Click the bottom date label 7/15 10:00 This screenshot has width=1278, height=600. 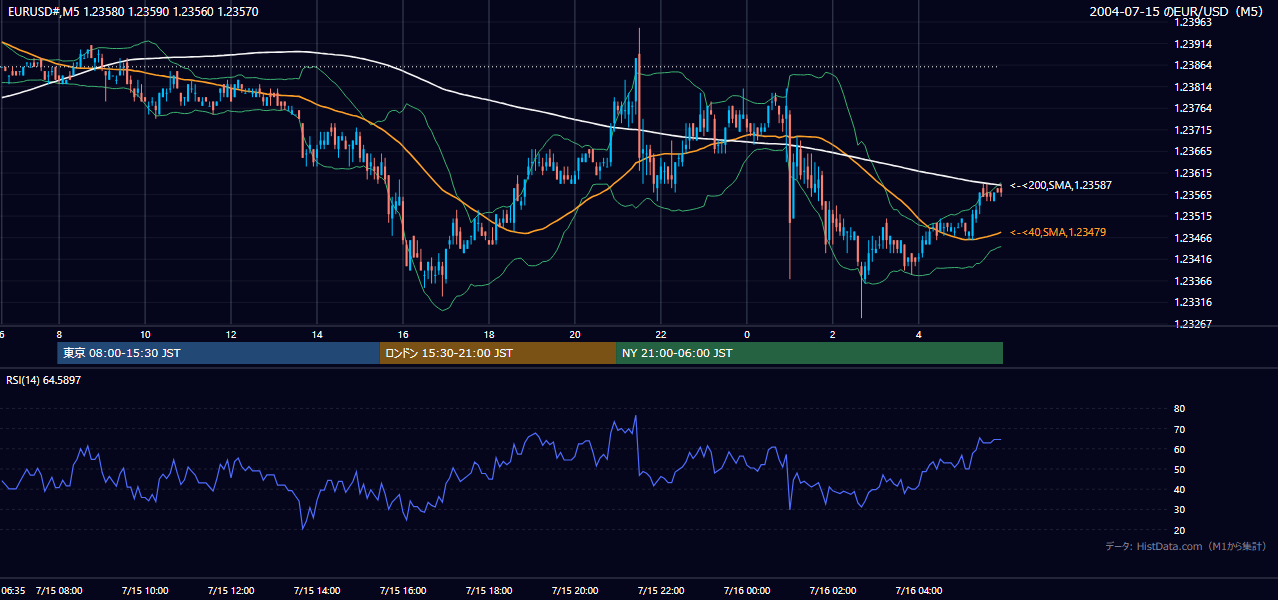pyautogui.click(x=144, y=590)
